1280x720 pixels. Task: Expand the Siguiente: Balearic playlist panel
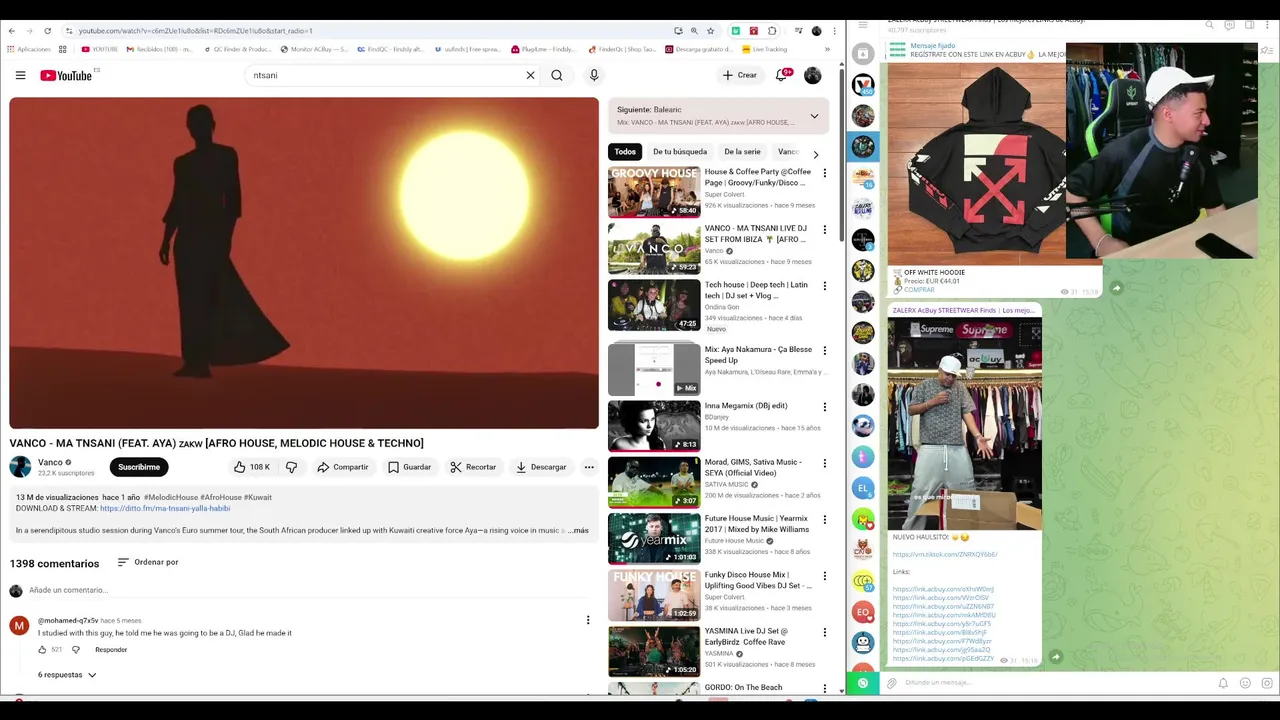pos(814,116)
